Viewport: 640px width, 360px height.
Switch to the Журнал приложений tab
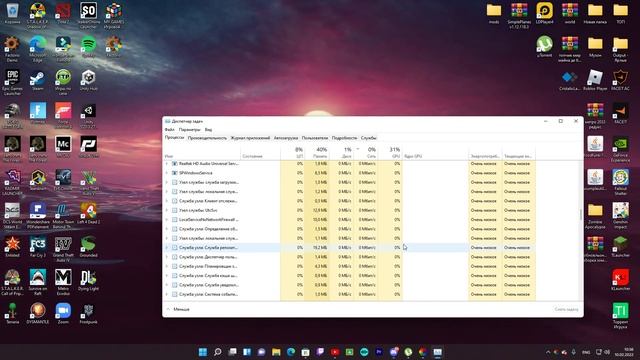pos(250,138)
